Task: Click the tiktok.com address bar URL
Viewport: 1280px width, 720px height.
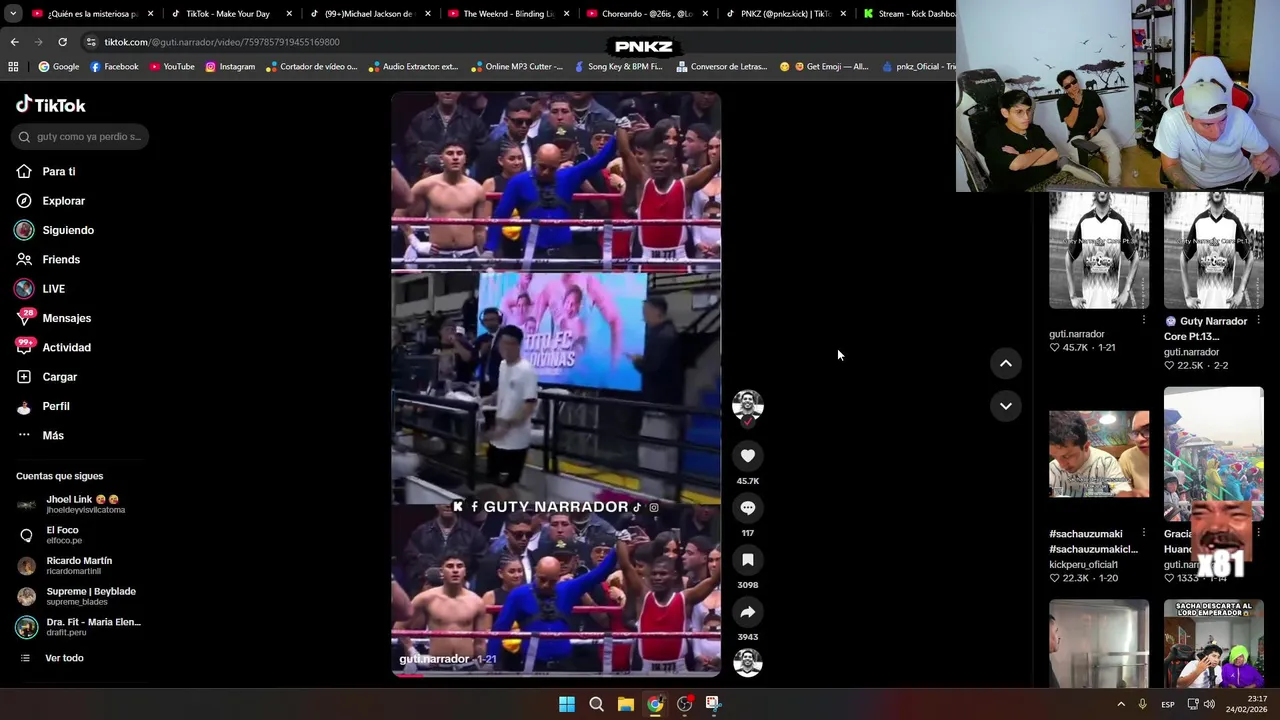Action: point(222,42)
